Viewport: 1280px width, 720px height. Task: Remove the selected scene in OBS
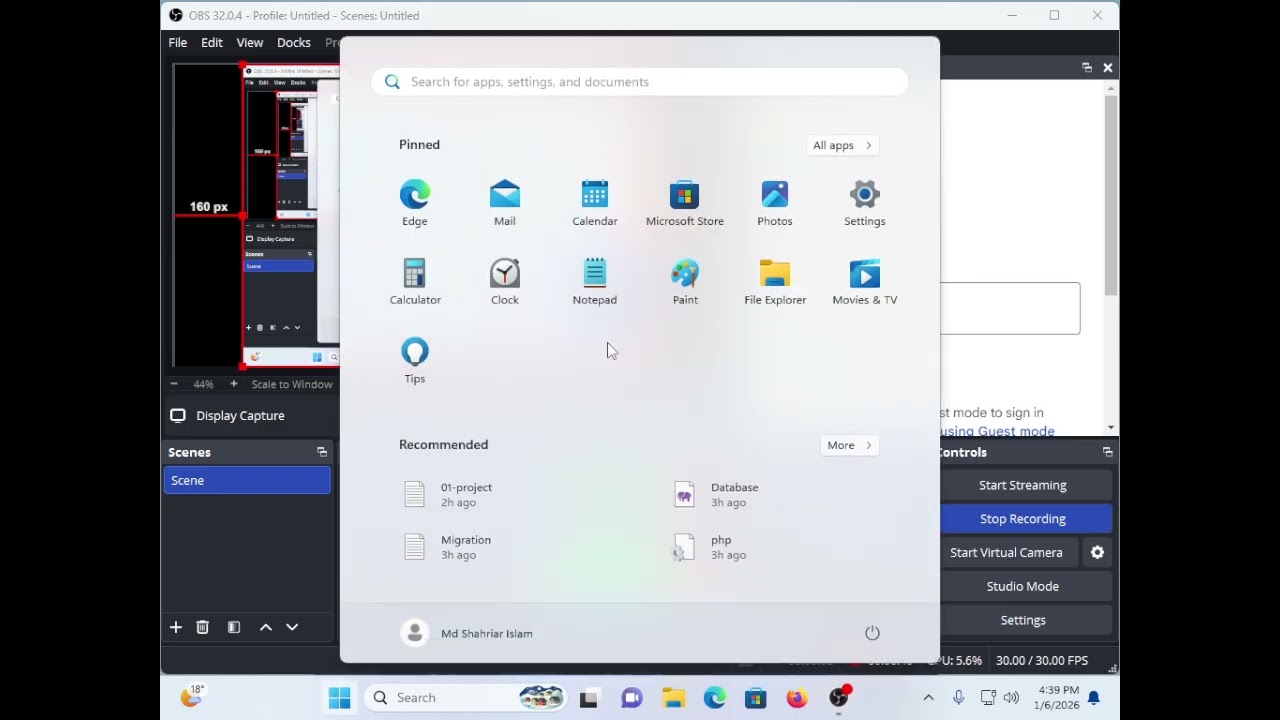pyautogui.click(x=202, y=627)
